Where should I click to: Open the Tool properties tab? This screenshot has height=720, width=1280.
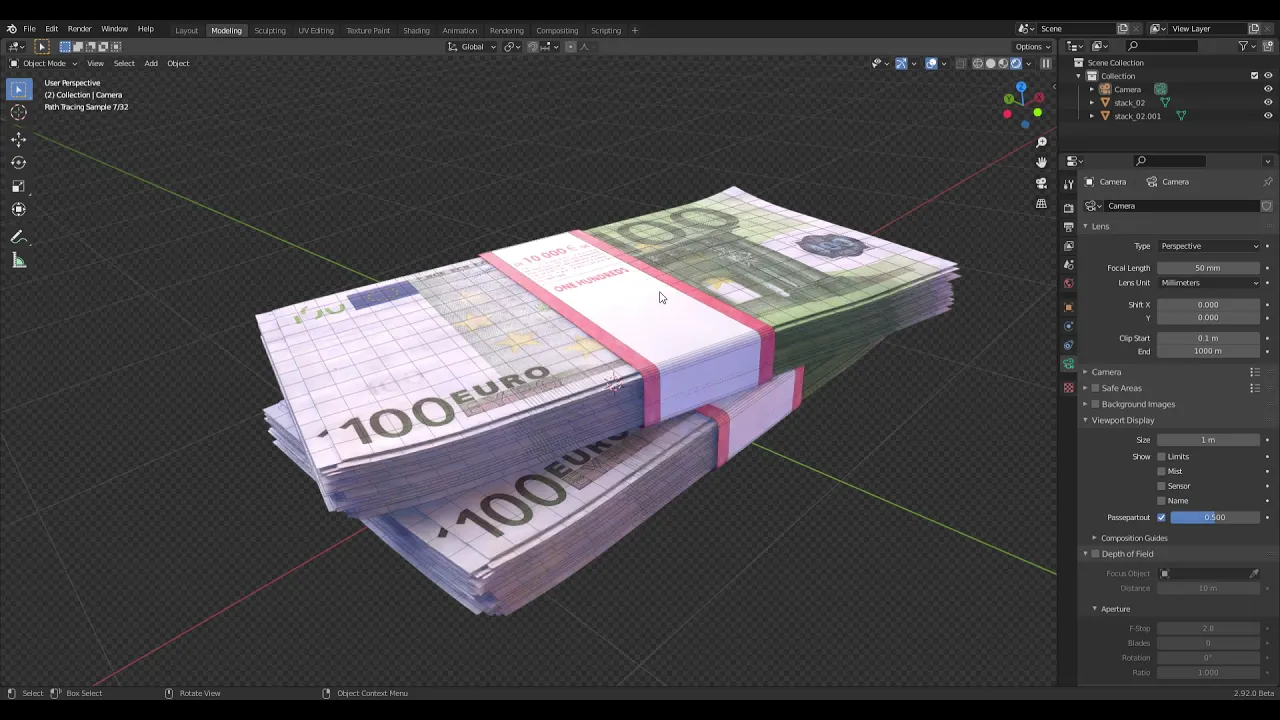pos(1069,182)
